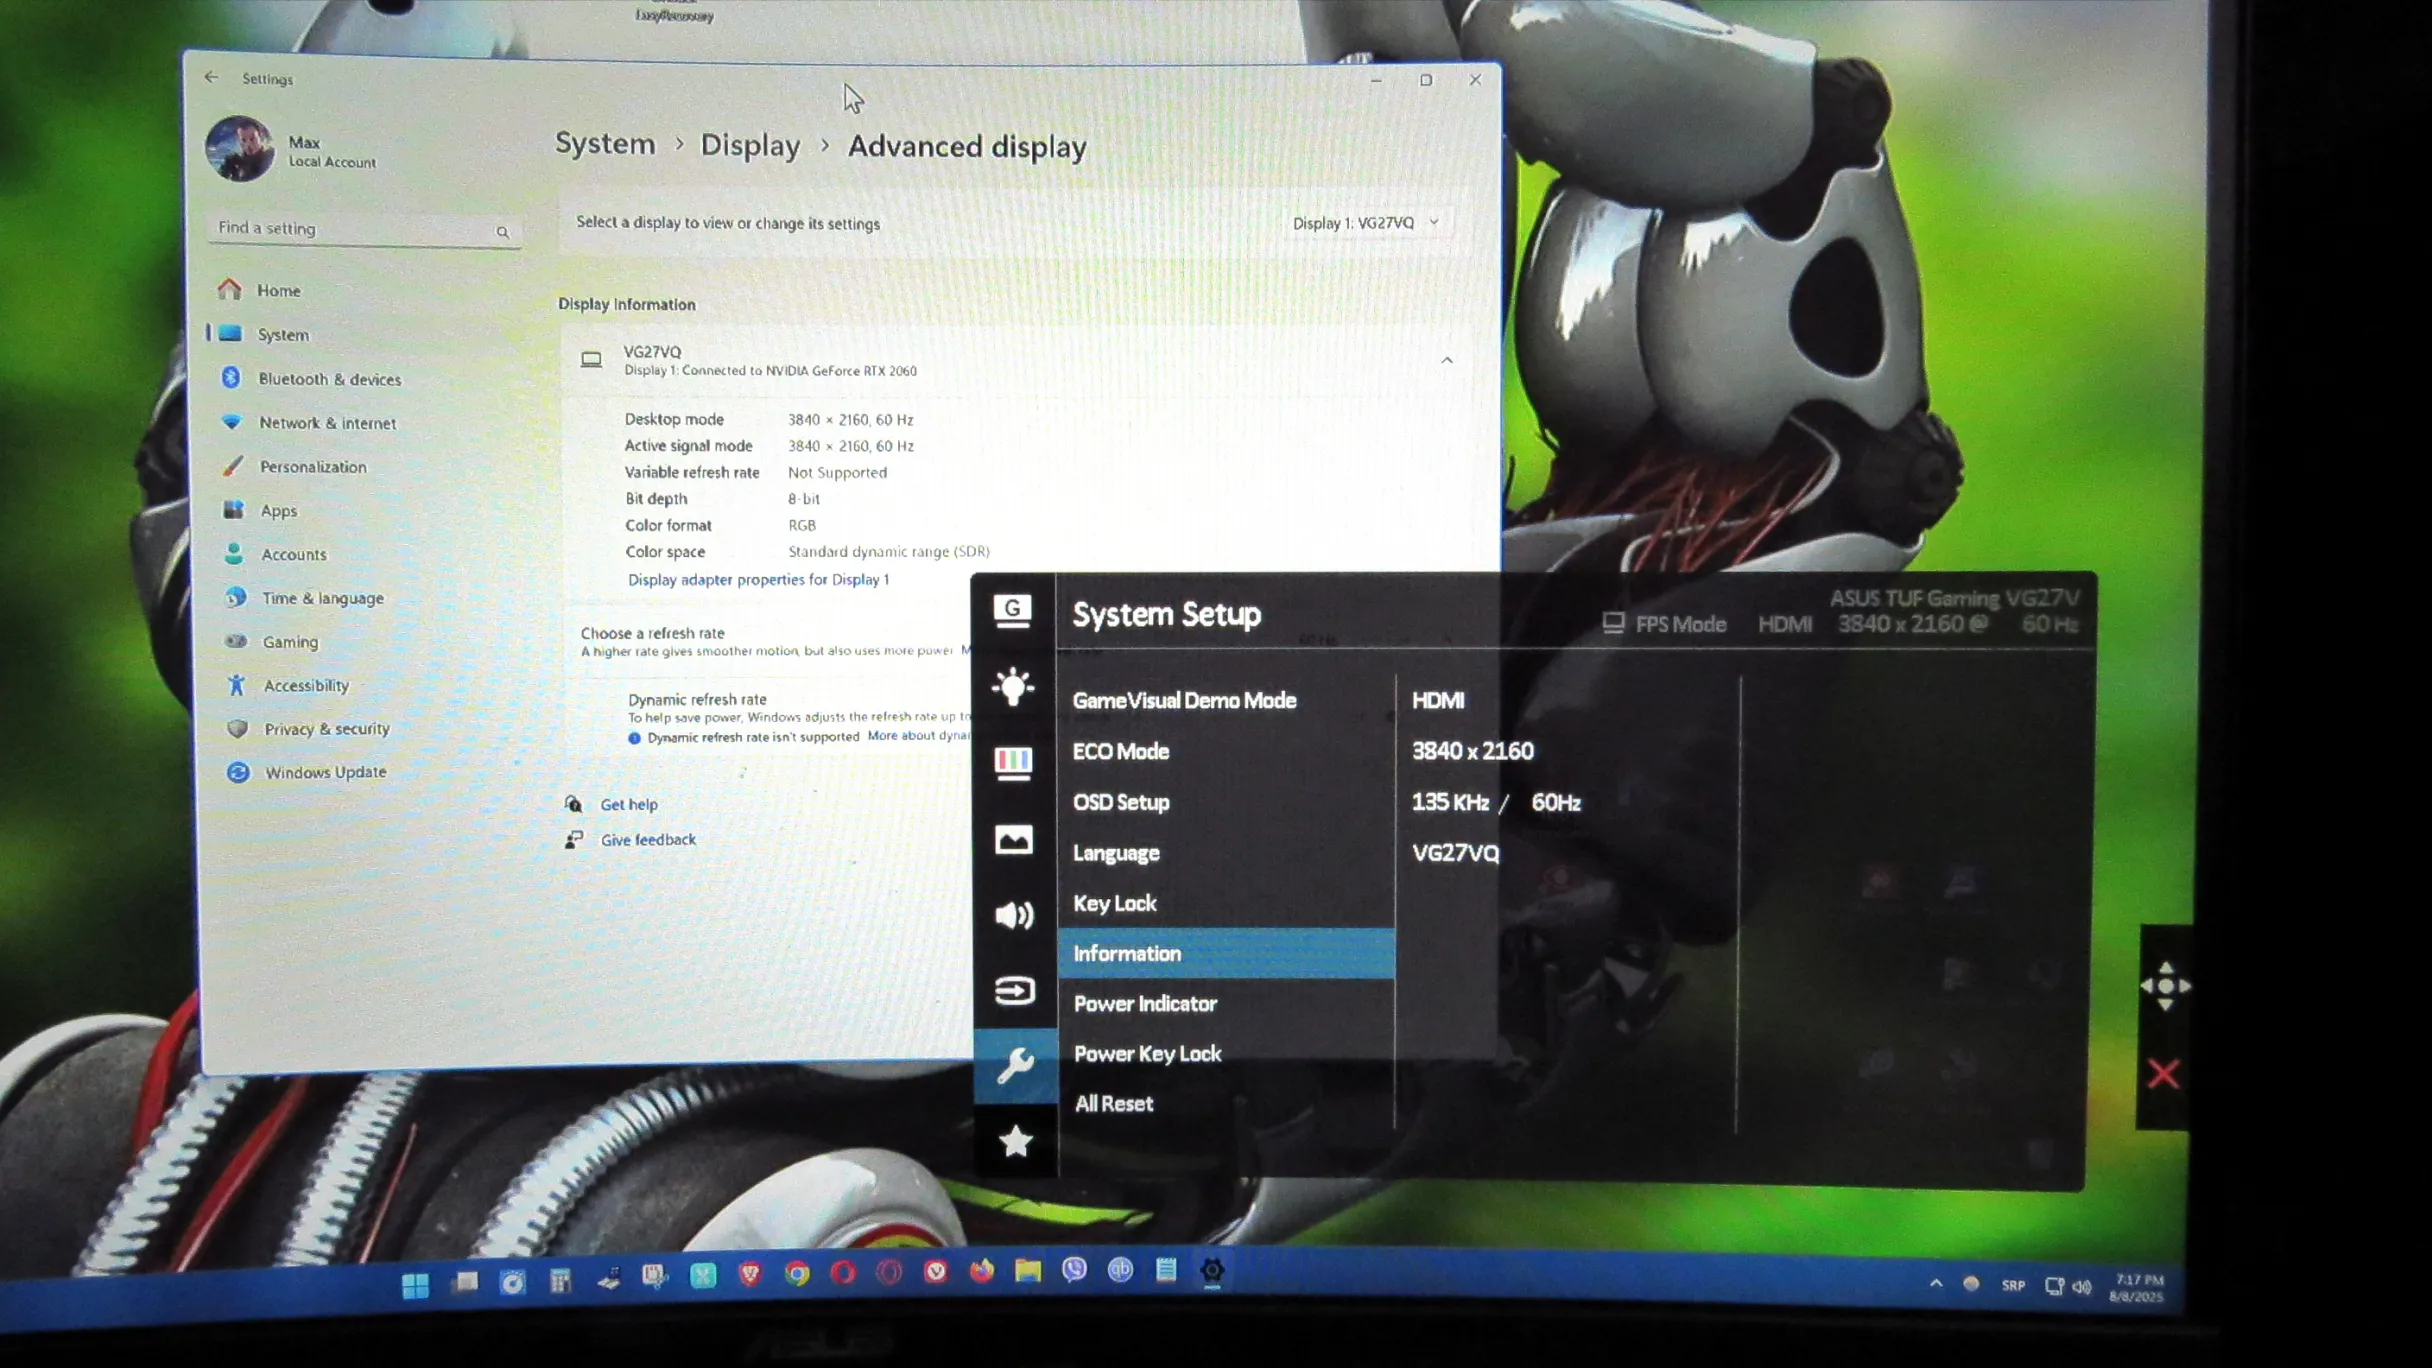Viewport: 2432px width, 1368px height.
Task: Select the Input Select icon in OSD
Action: point(1014,991)
